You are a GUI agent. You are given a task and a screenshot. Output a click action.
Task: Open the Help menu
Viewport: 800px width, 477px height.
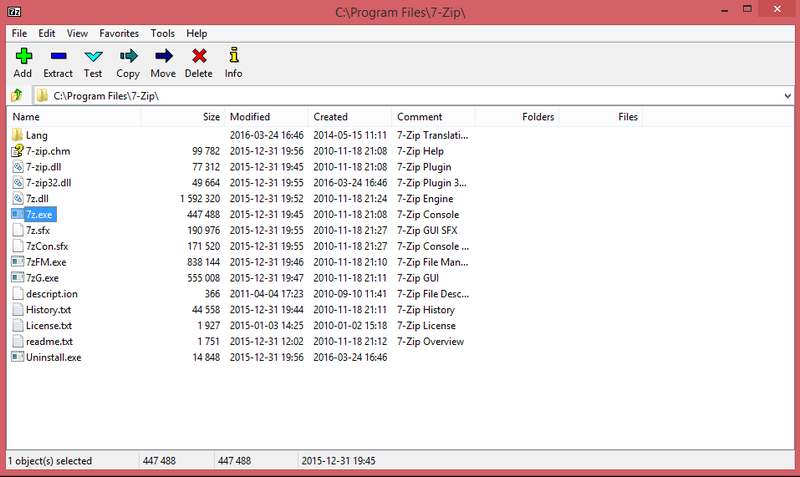point(196,33)
